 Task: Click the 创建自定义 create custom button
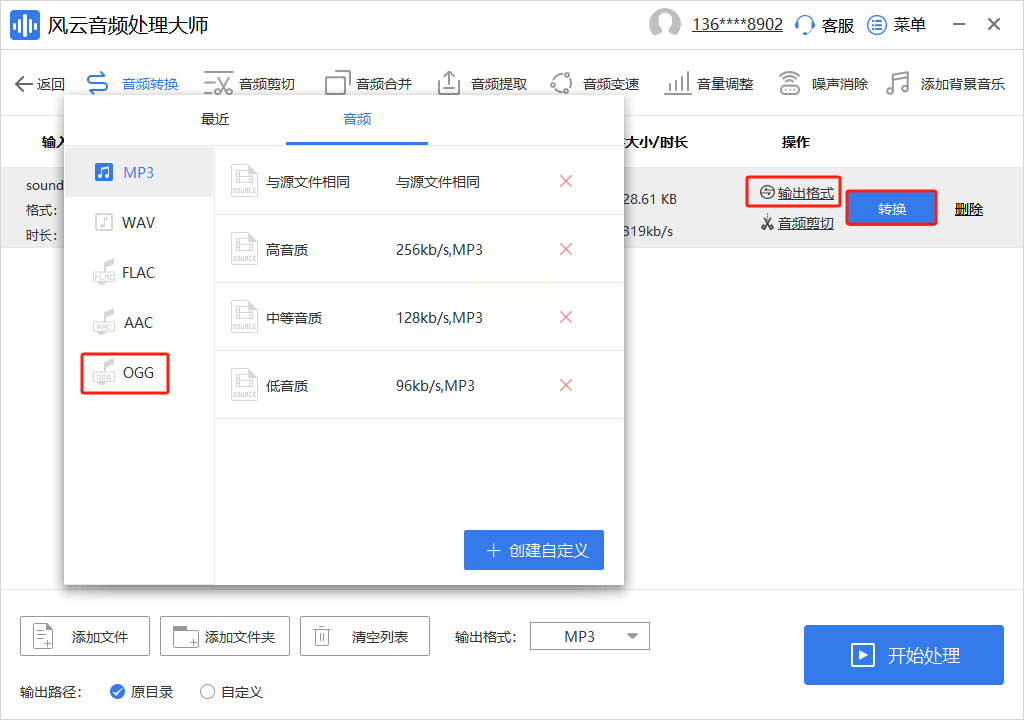point(534,550)
